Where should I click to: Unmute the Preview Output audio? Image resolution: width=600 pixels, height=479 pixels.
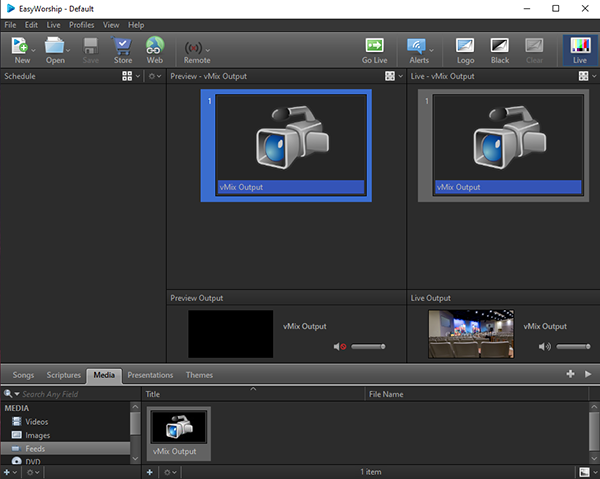[341, 347]
